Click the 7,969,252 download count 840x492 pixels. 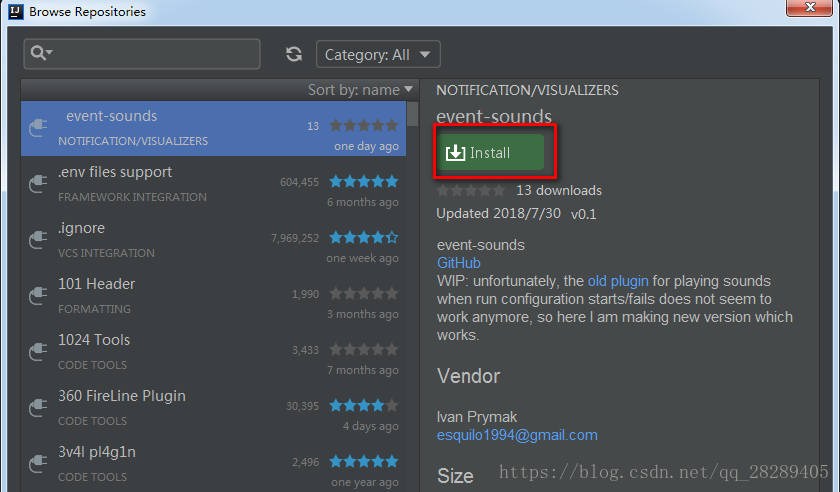coord(295,238)
